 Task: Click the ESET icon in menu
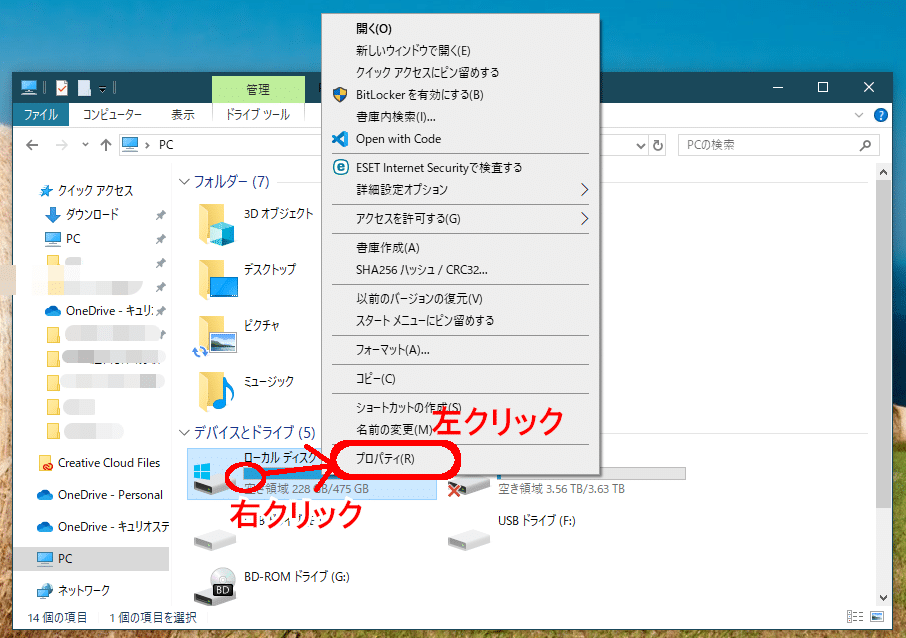(341, 168)
